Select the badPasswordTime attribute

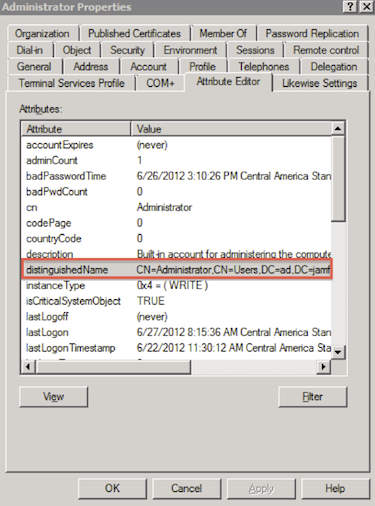point(177,176)
